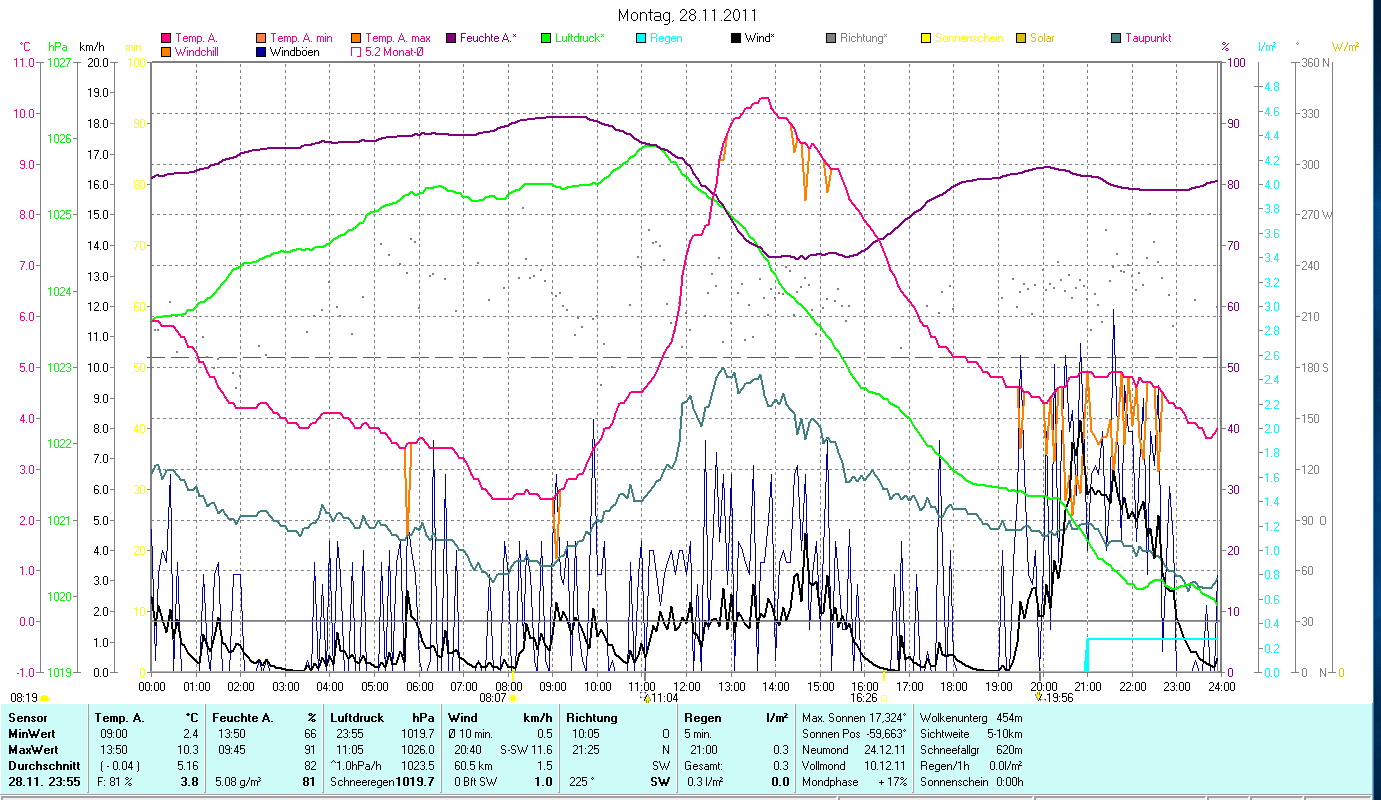Screen dimensions: 1381x800
Task: Click the 08:07 sunrise marker on time axis
Action: click(x=494, y=698)
